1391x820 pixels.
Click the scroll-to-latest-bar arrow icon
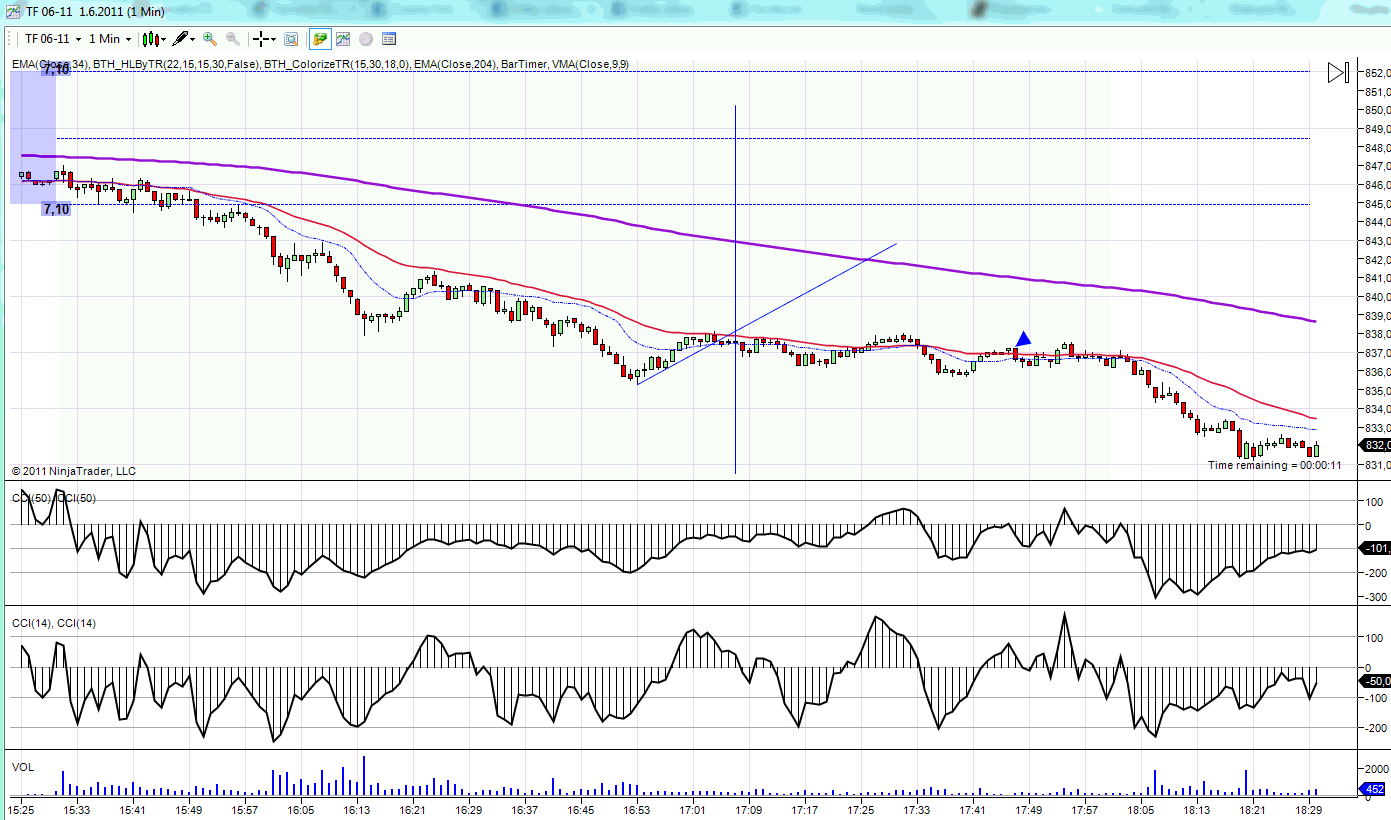coord(1337,72)
